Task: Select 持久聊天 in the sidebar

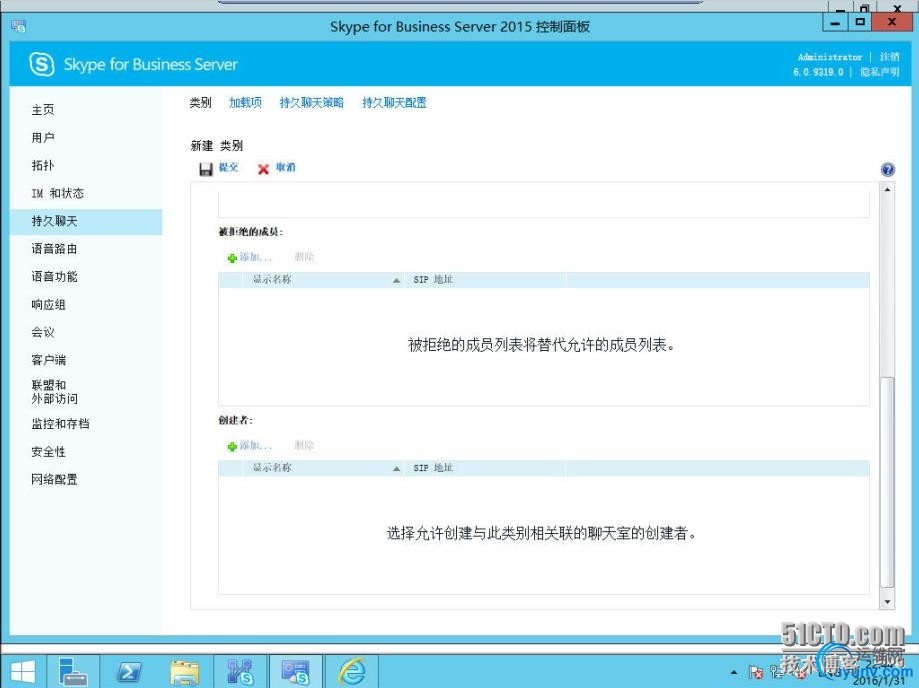Action: (86, 222)
